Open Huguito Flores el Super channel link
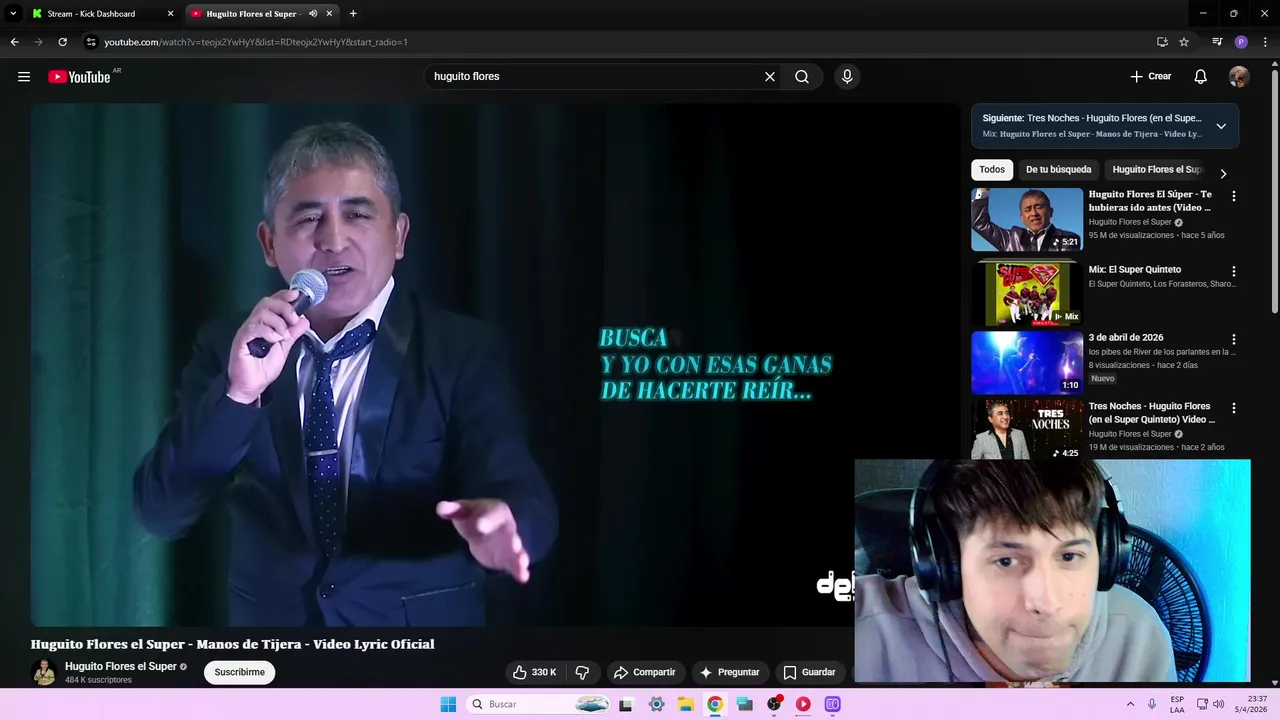 click(x=121, y=666)
